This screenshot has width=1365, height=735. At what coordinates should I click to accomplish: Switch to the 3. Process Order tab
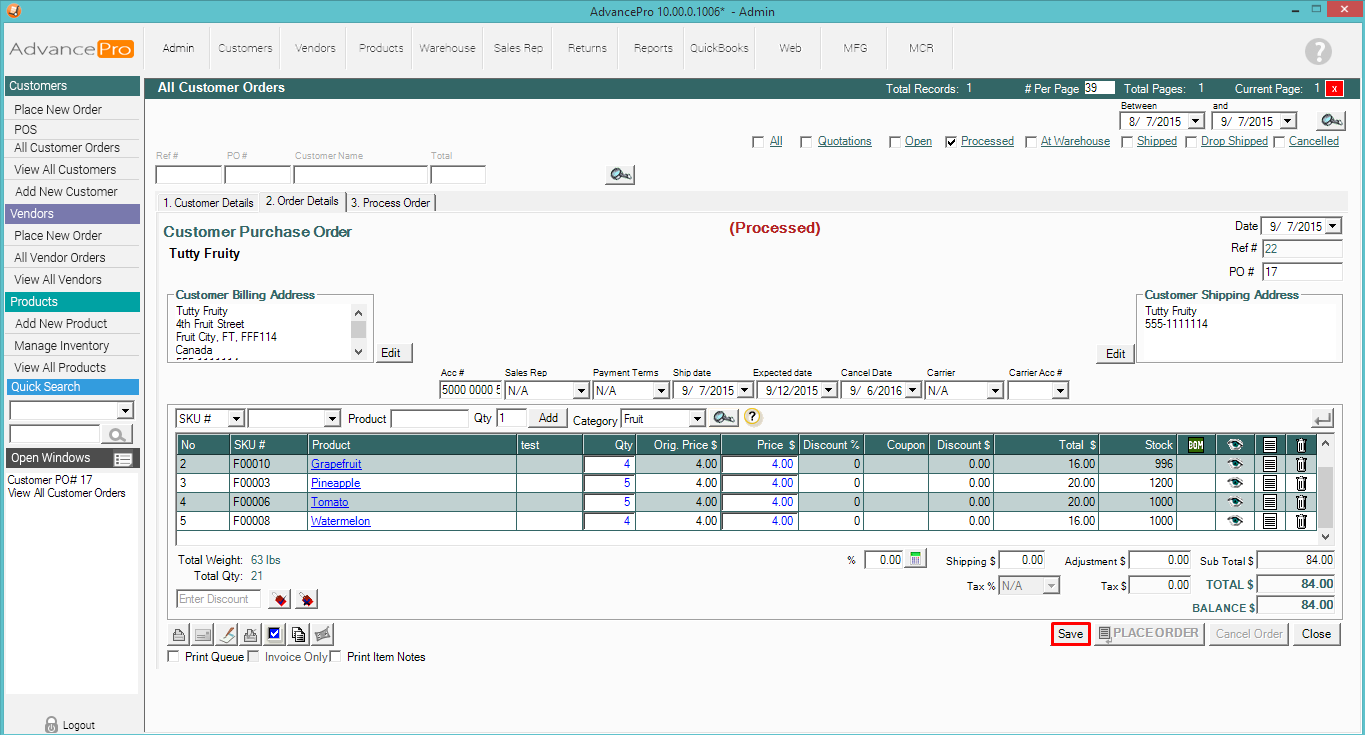[x=392, y=203]
